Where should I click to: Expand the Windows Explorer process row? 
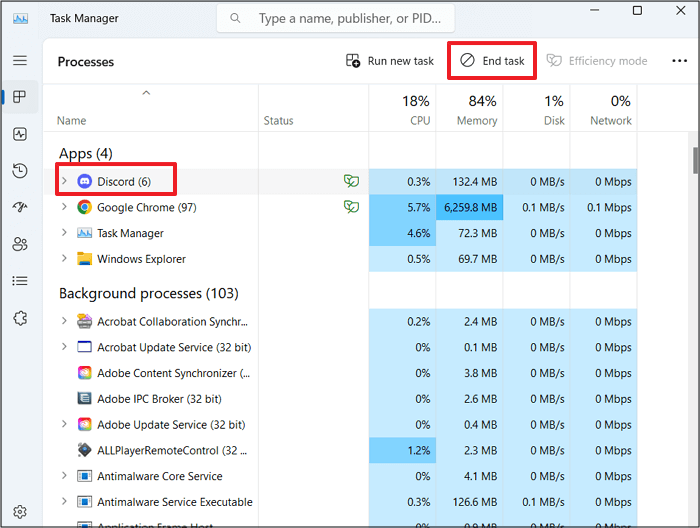tap(64, 258)
